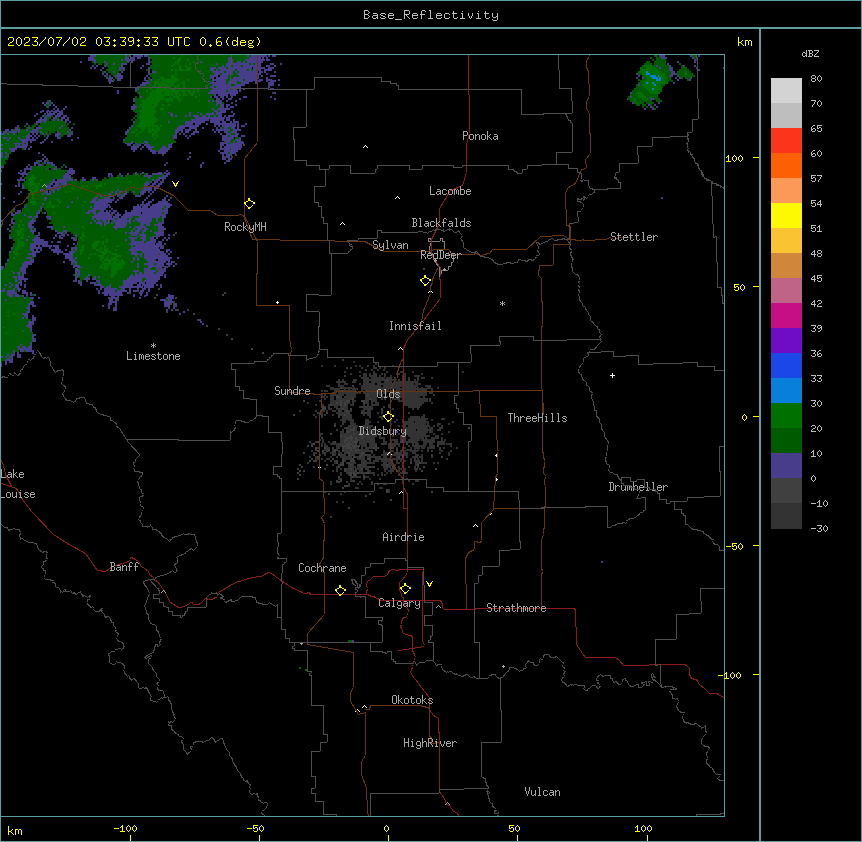The height and width of the screenshot is (842, 862).
Task: Click the Lake Louise label
Action: (18, 484)
